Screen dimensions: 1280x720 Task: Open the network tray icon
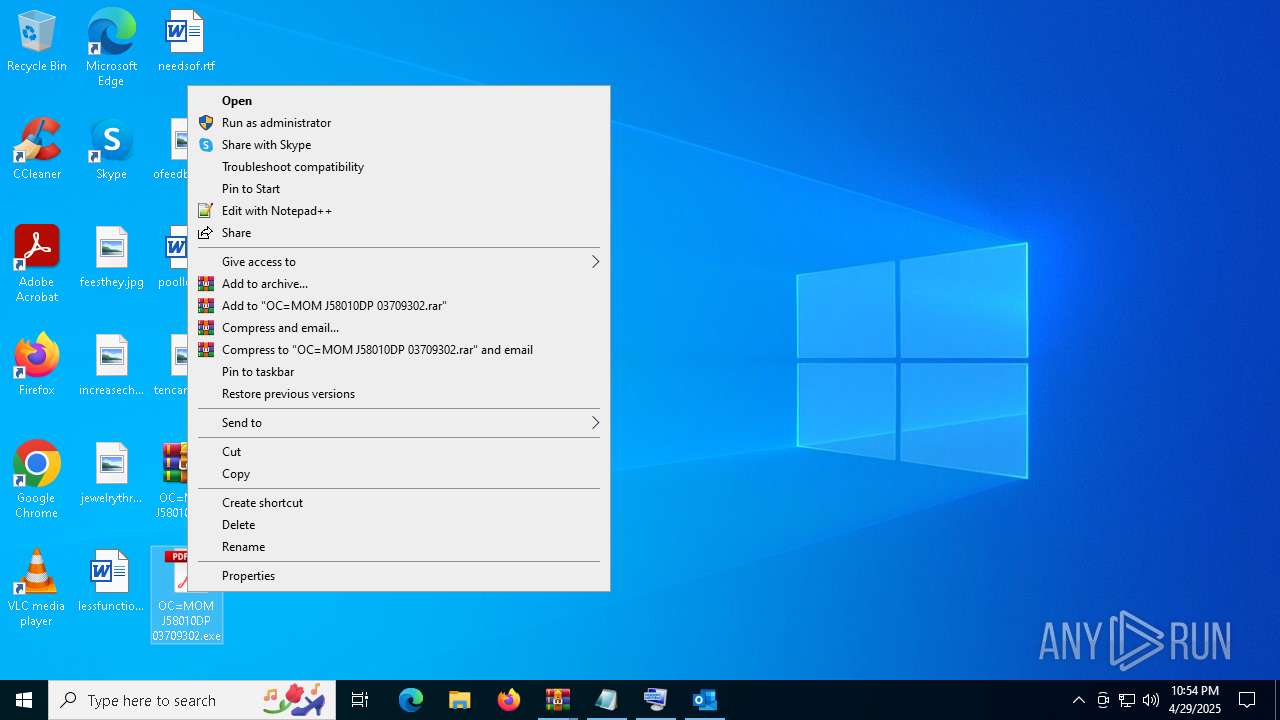click(x=1127, y=700)
